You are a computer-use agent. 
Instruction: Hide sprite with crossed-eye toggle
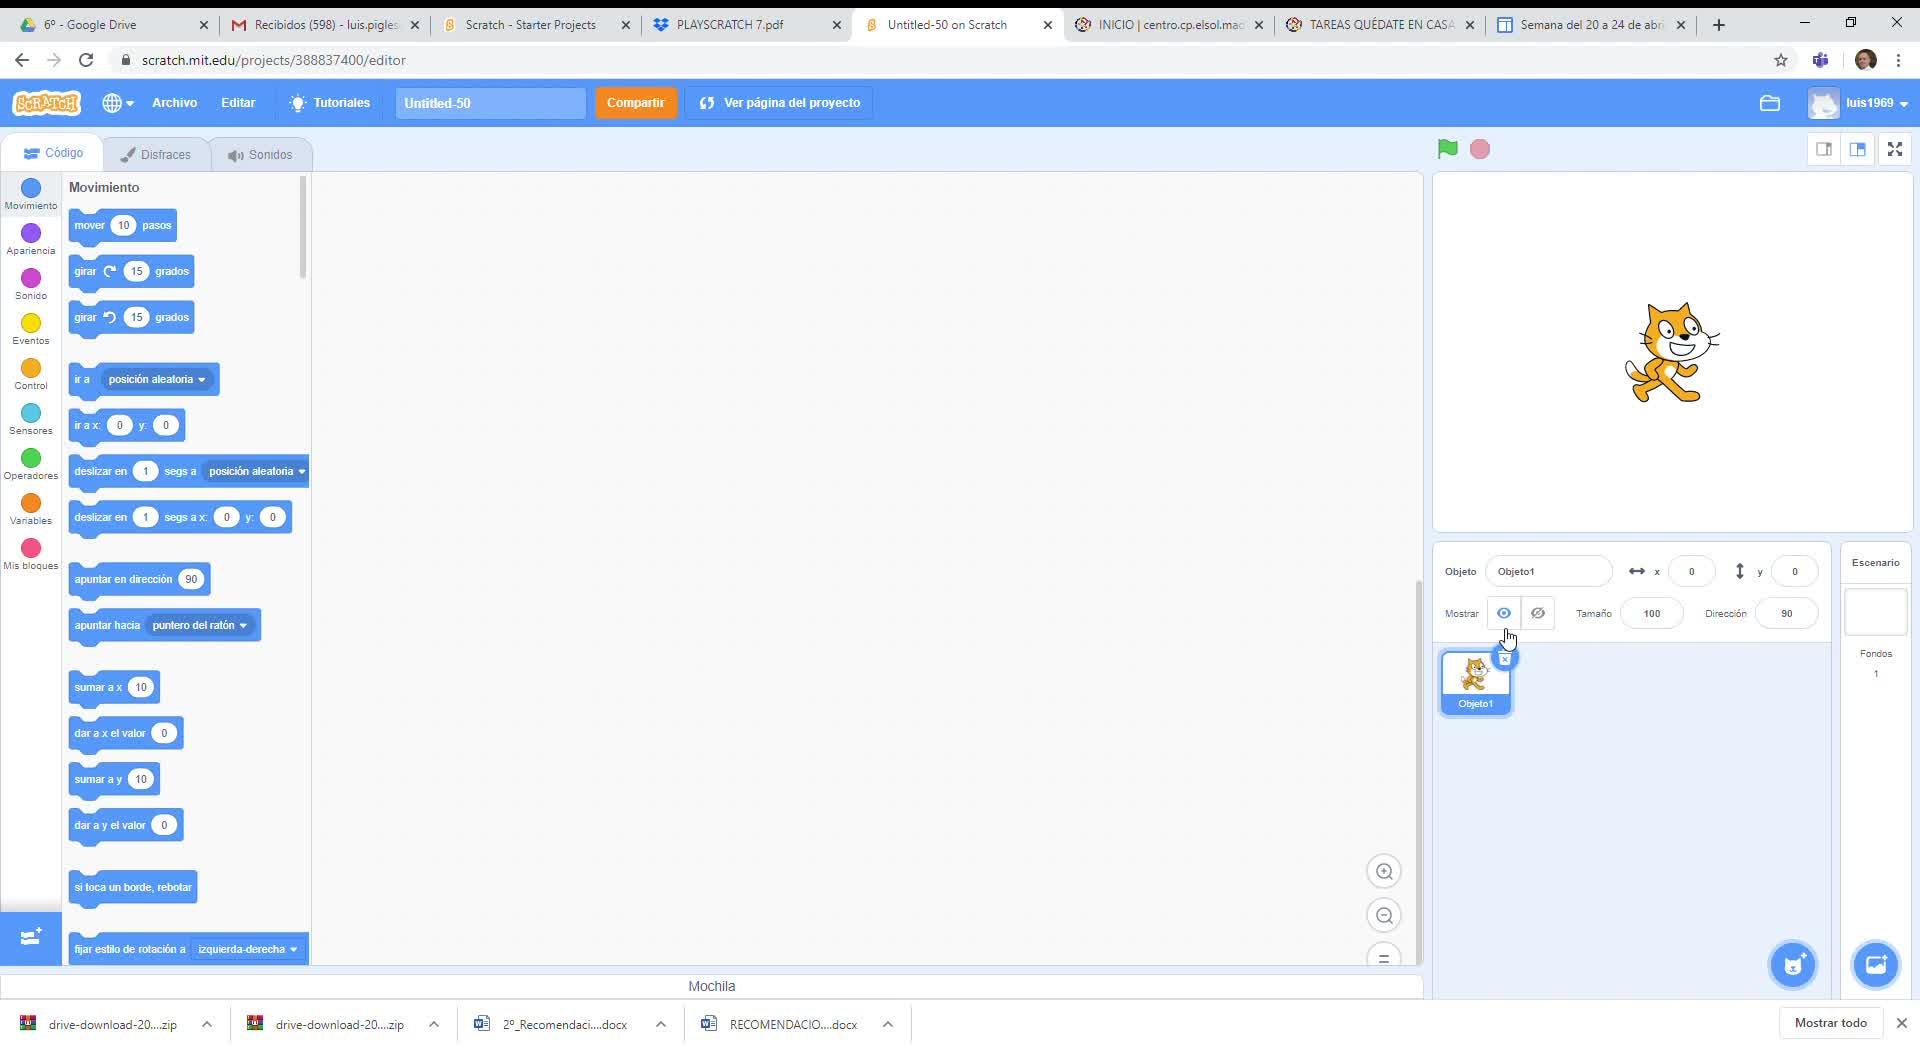tap(1538, 614)
